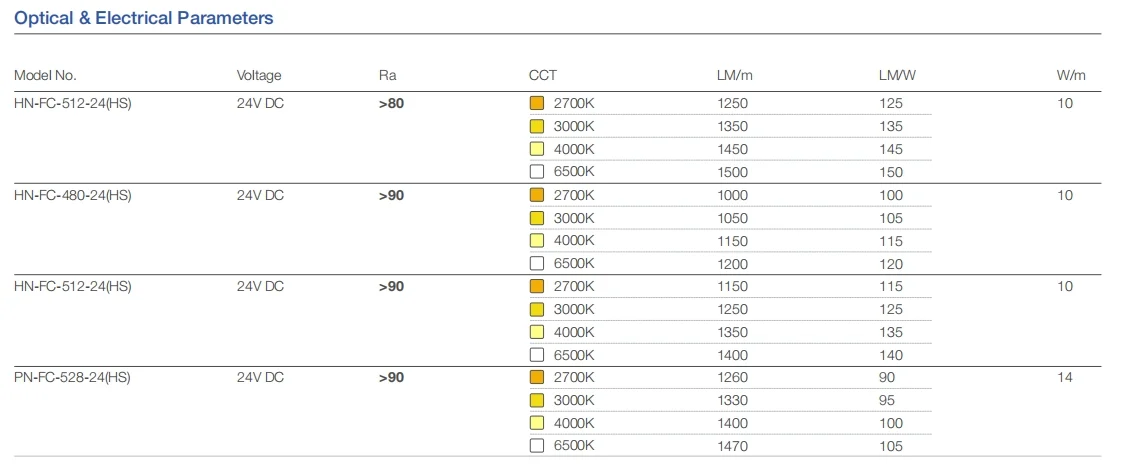
Task: Select the CCT column header
Action: pyautogui.click(x=543, y=75)
